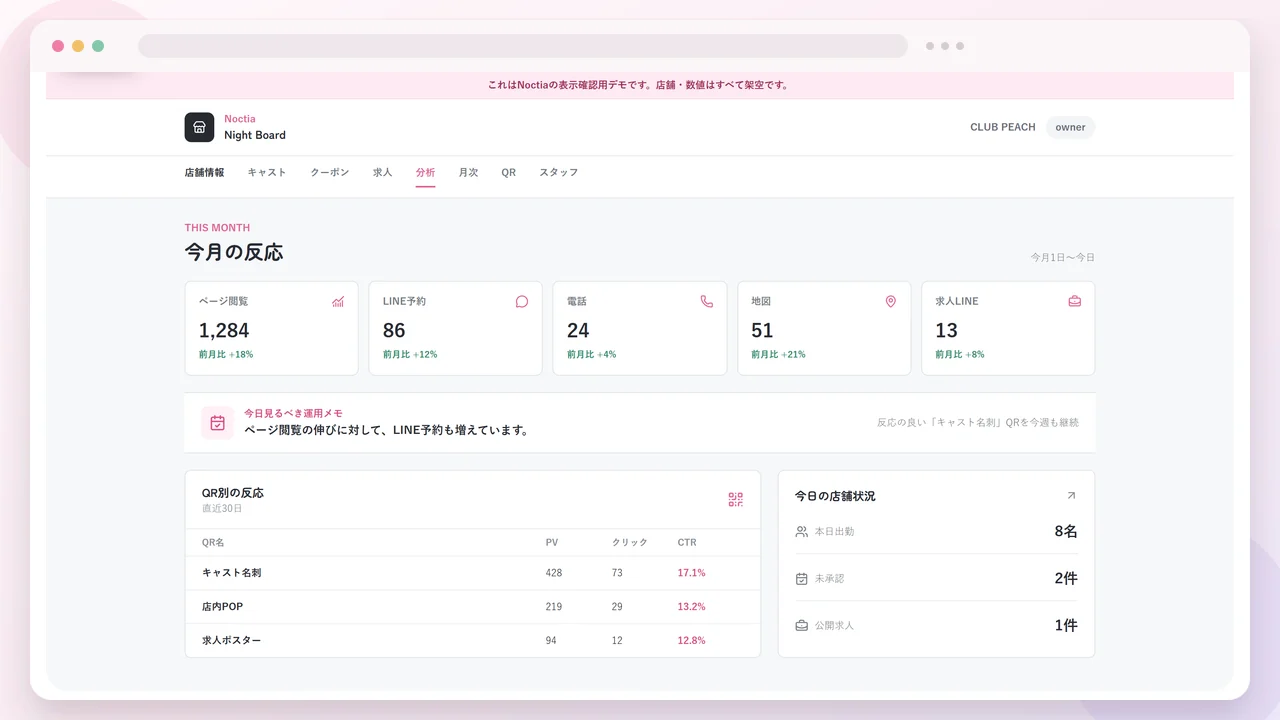Click the red window dot

click(x=58, y=46)
